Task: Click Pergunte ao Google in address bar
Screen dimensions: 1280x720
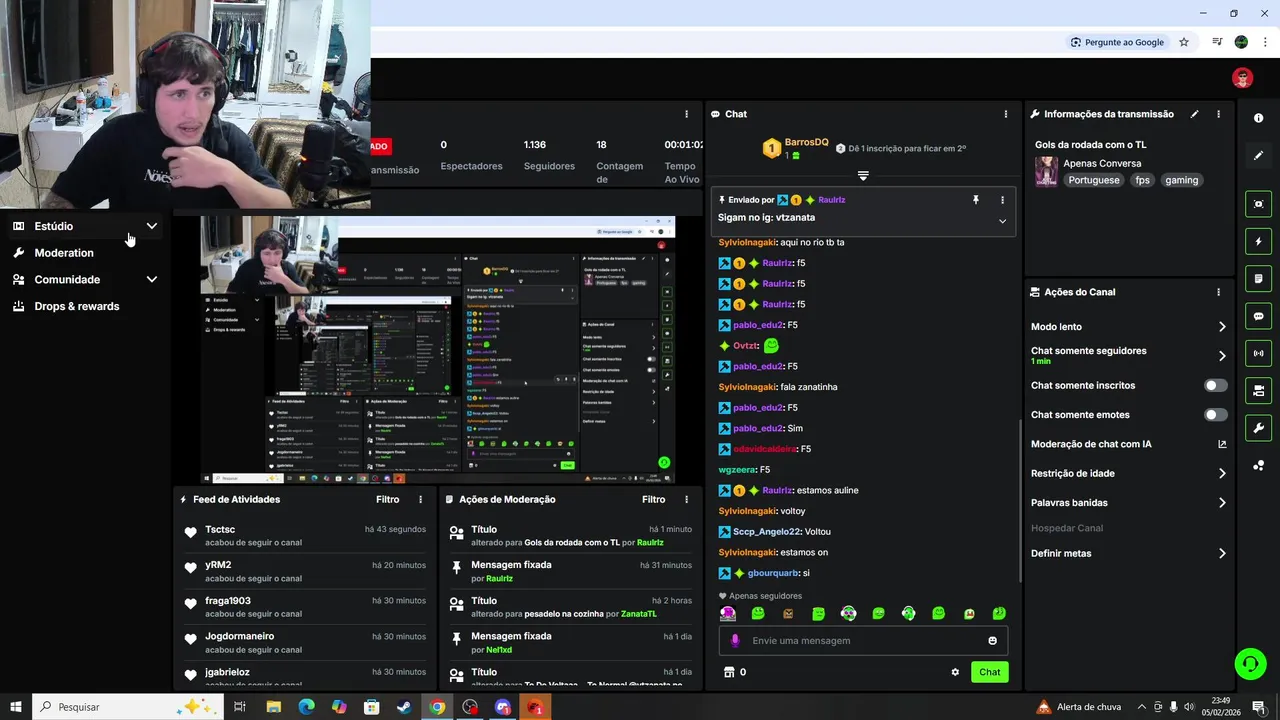Action: click(x=1117, y=42)
